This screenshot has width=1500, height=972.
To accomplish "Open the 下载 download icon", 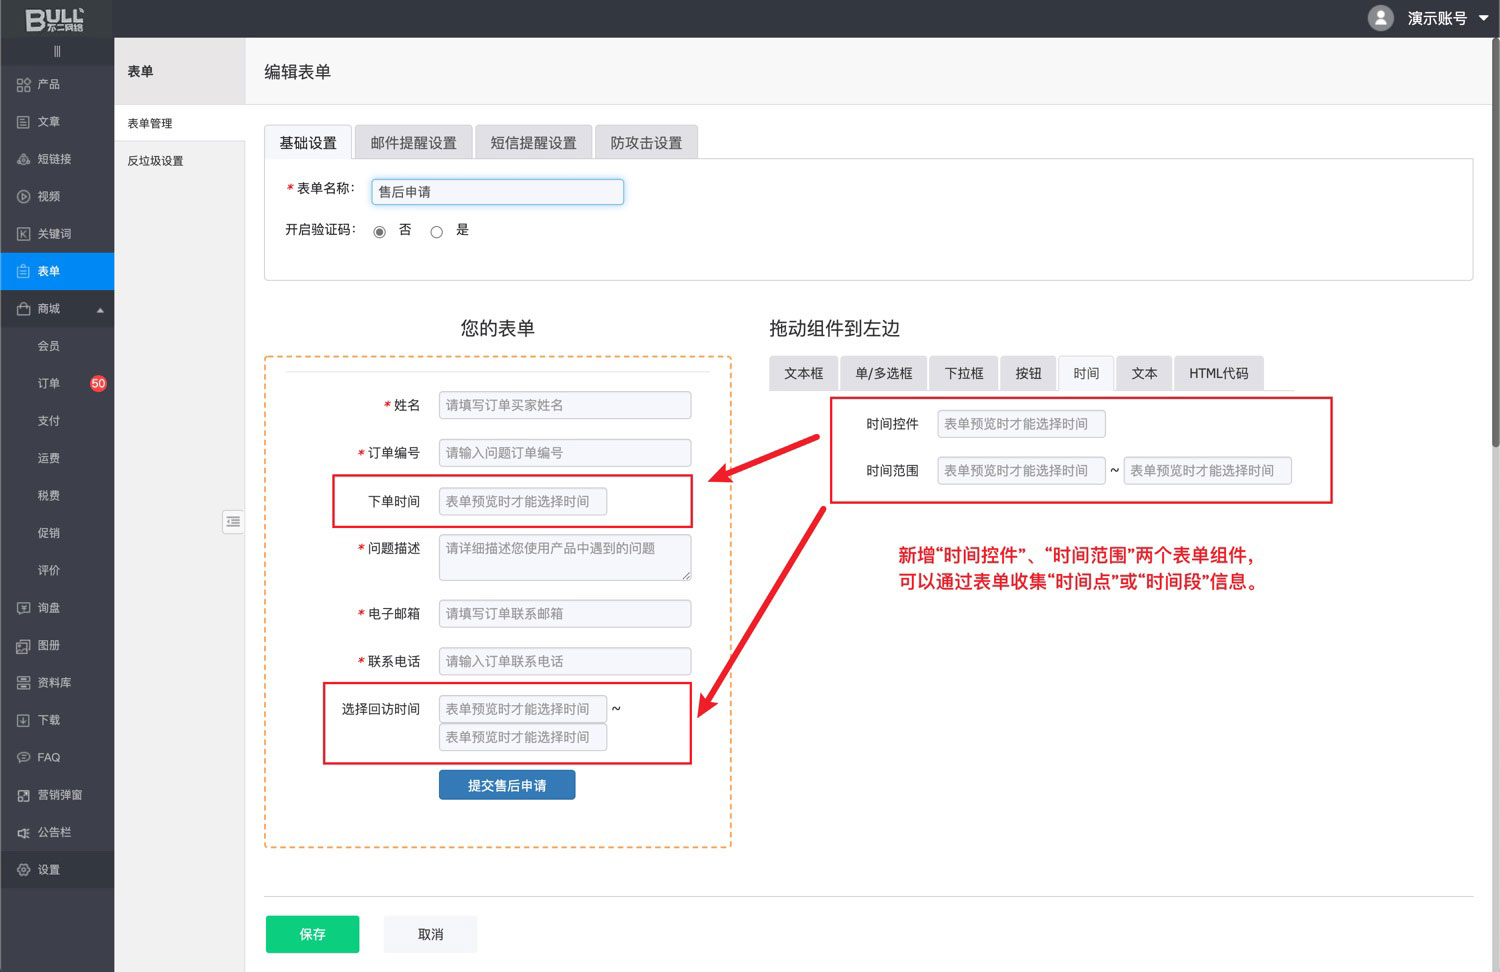I will coord(24,720).
